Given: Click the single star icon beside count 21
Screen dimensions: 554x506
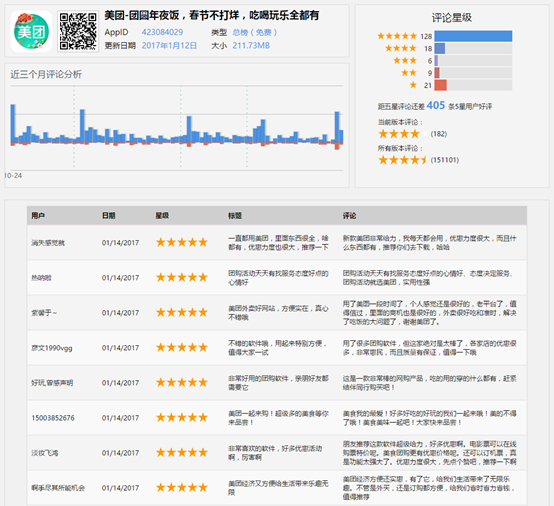Looking at the screenshot, I should pyautogui.click(x=413, y=85).
